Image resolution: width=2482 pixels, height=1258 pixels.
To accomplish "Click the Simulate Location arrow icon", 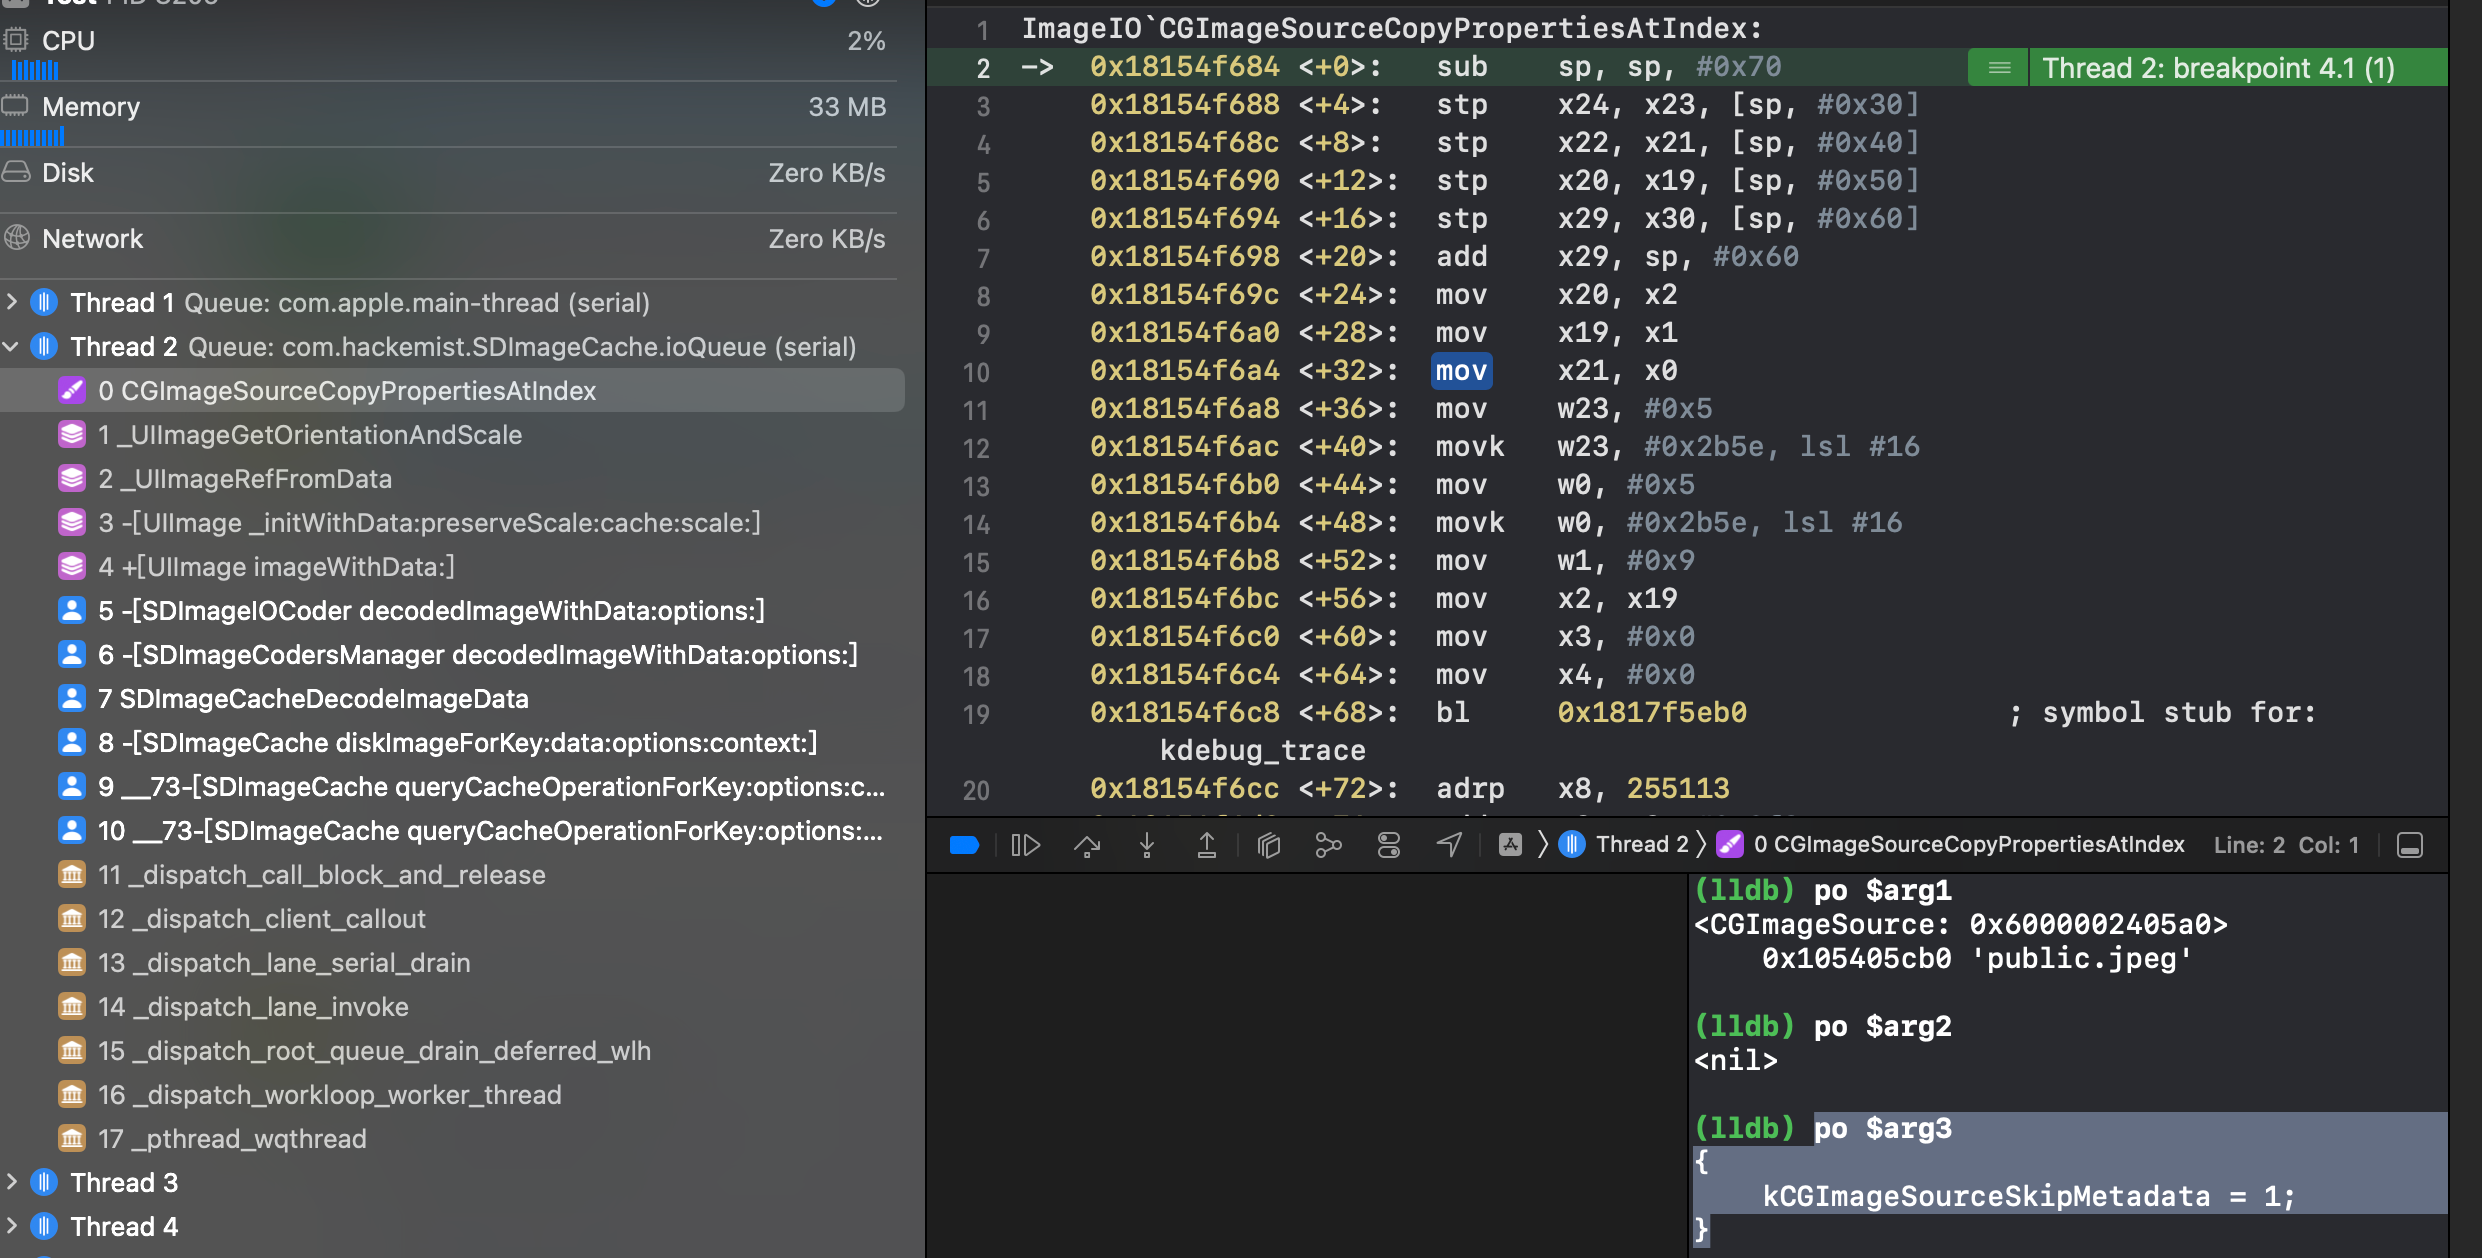I will [1449, 846].
